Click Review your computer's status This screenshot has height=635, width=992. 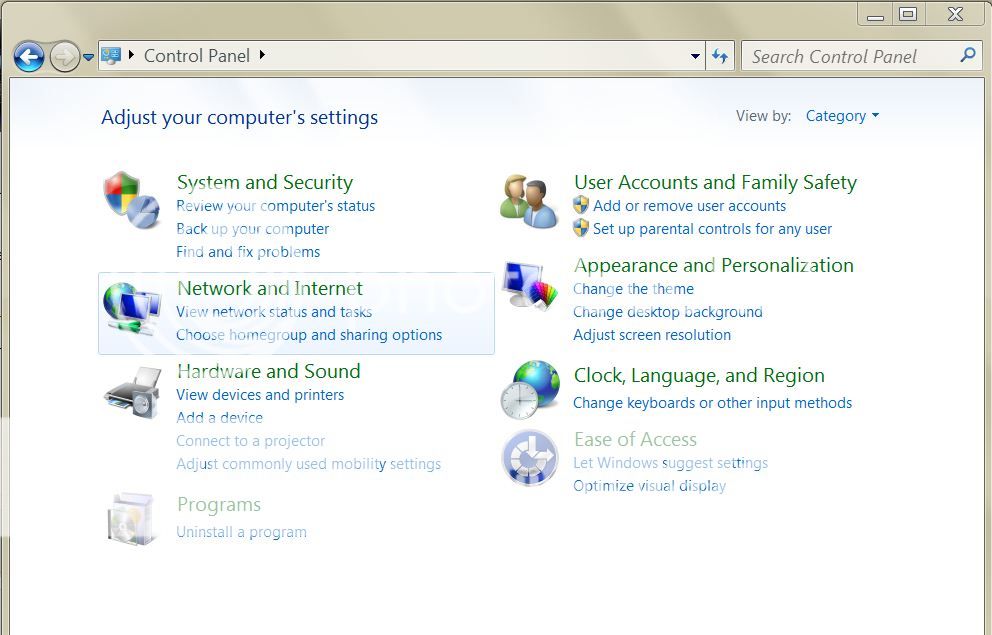click(276, 206)
